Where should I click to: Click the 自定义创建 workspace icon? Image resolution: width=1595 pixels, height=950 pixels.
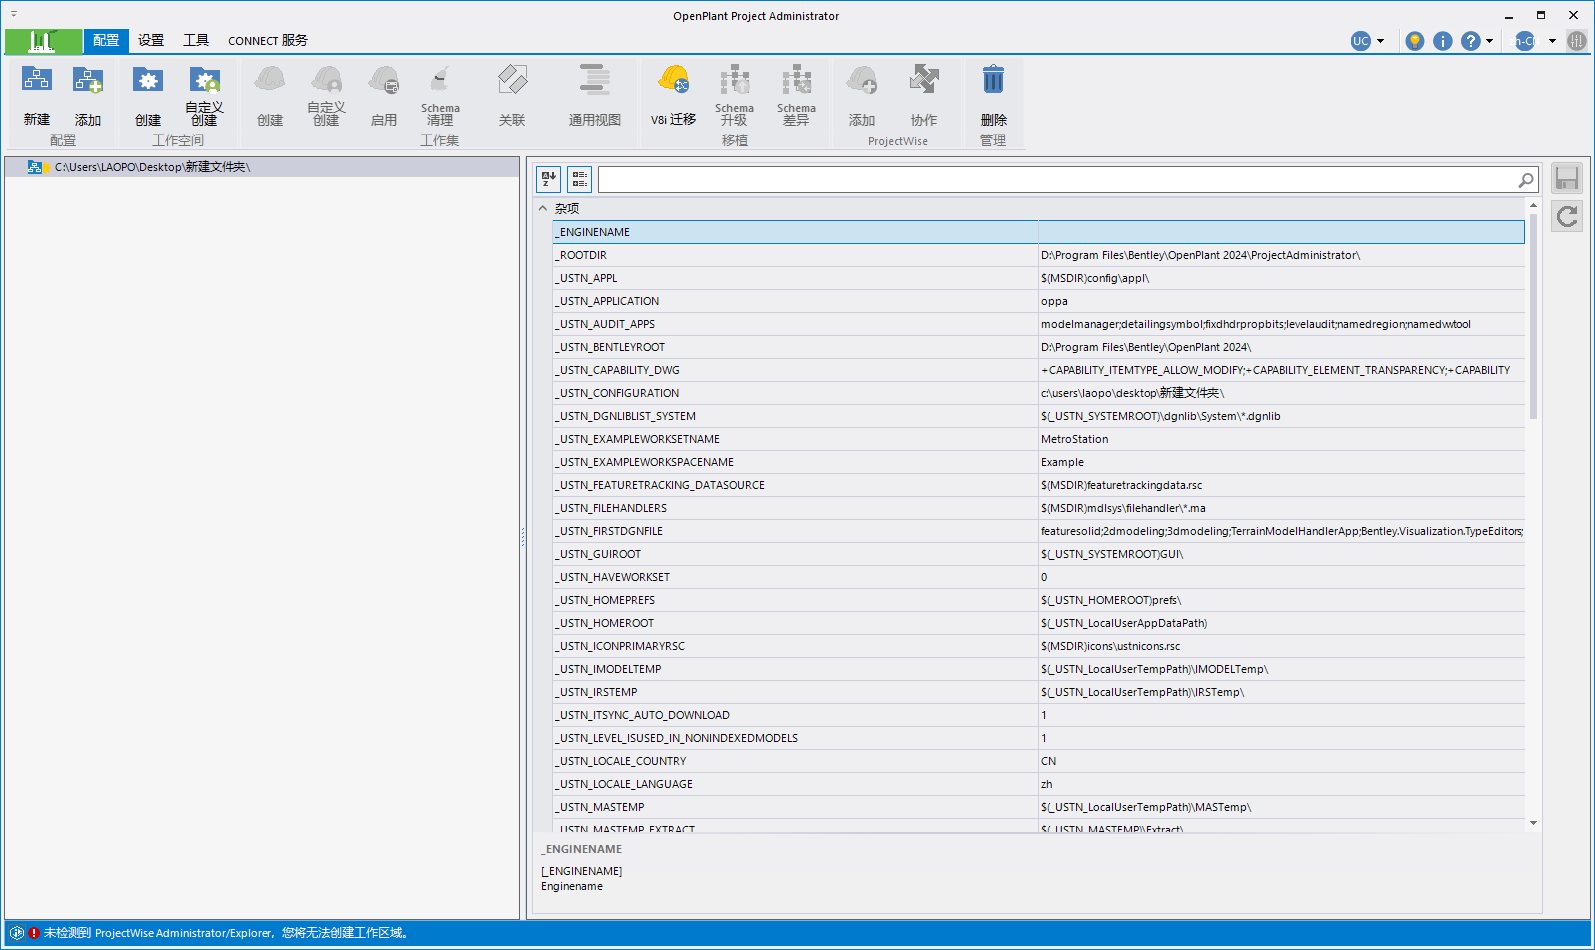(205, 80)
